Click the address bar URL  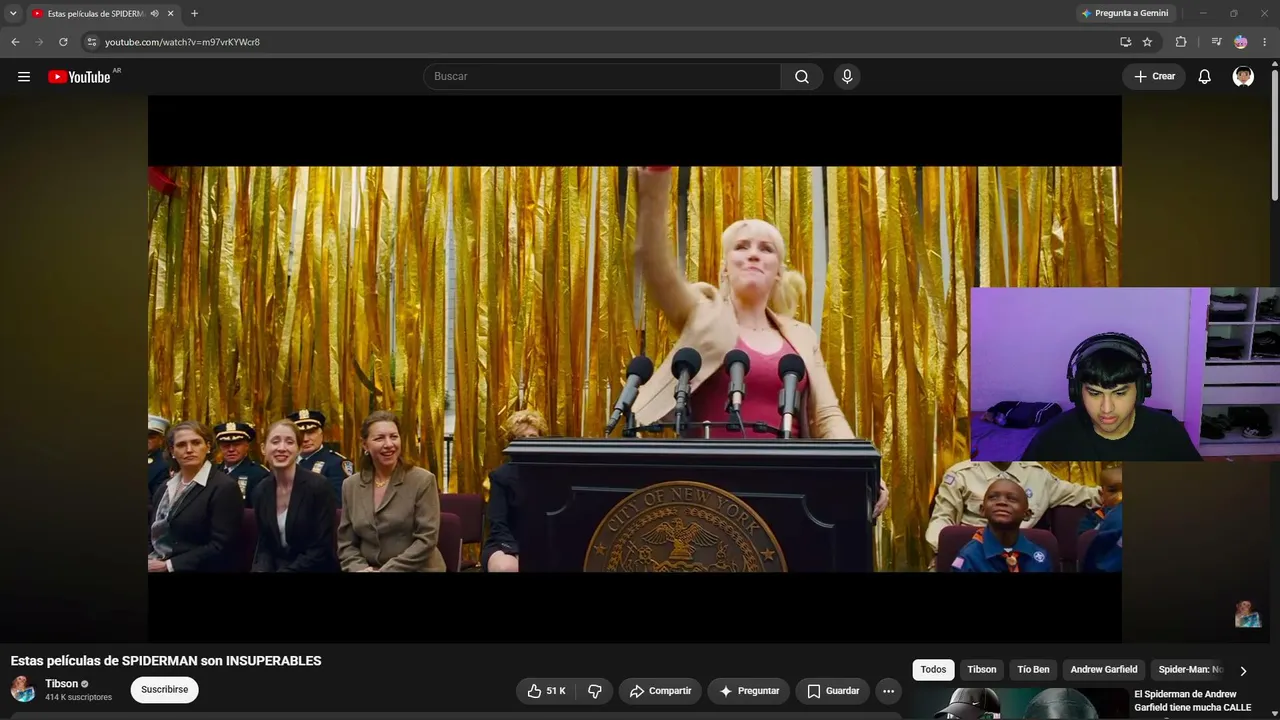[182, 42]
